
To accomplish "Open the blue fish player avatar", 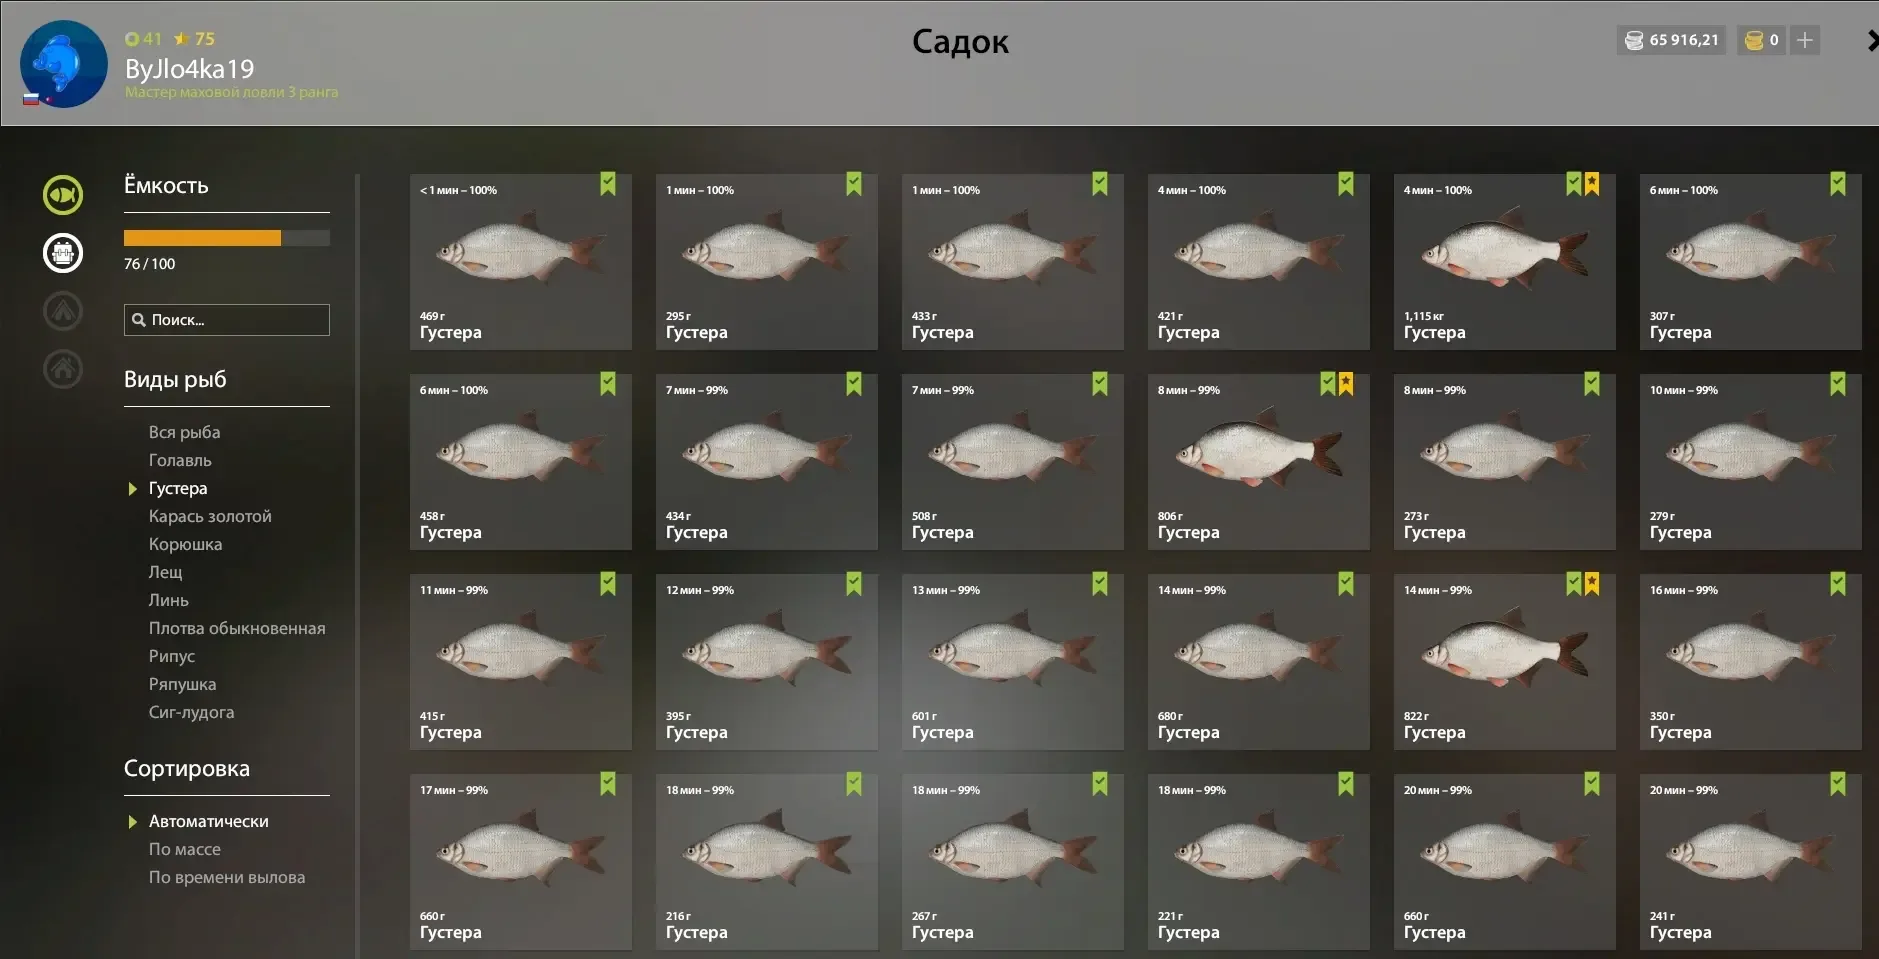I will click(64, 64).
